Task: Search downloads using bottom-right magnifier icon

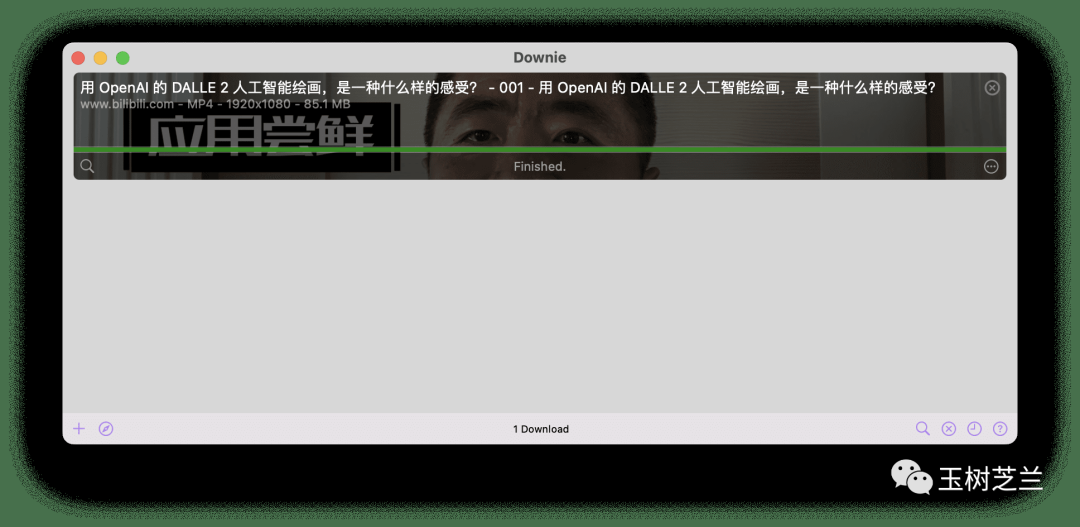Action: coord(922,428)
